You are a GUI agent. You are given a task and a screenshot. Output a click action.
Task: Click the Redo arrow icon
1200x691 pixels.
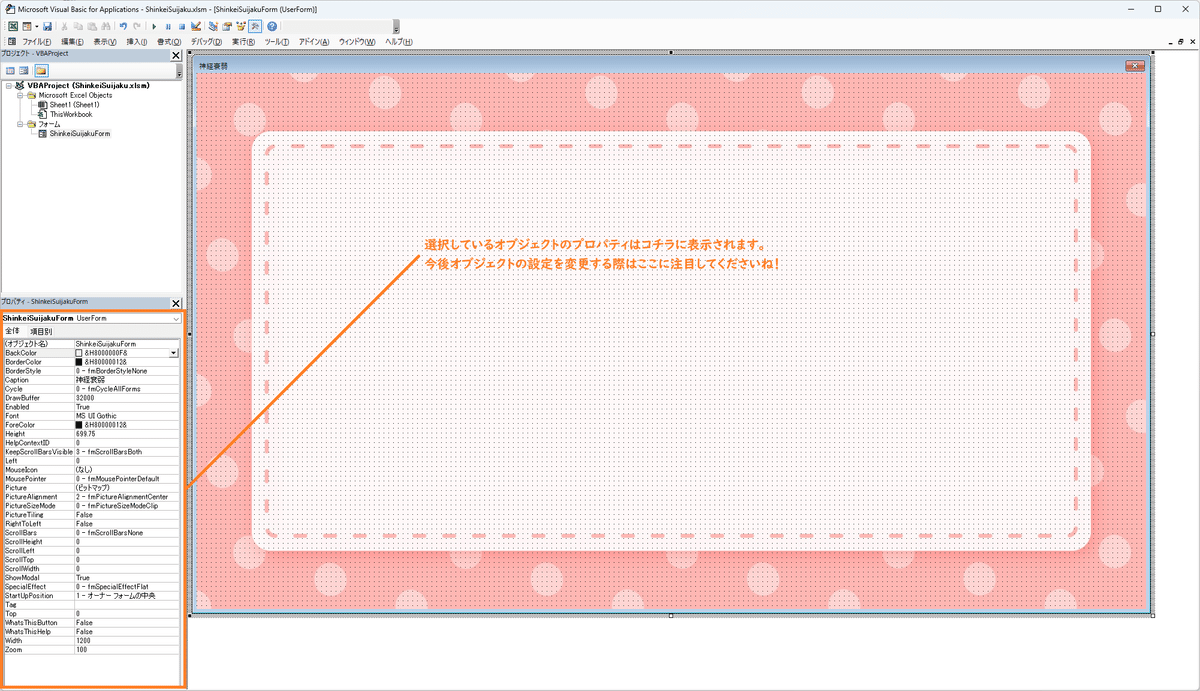(137, 27)
